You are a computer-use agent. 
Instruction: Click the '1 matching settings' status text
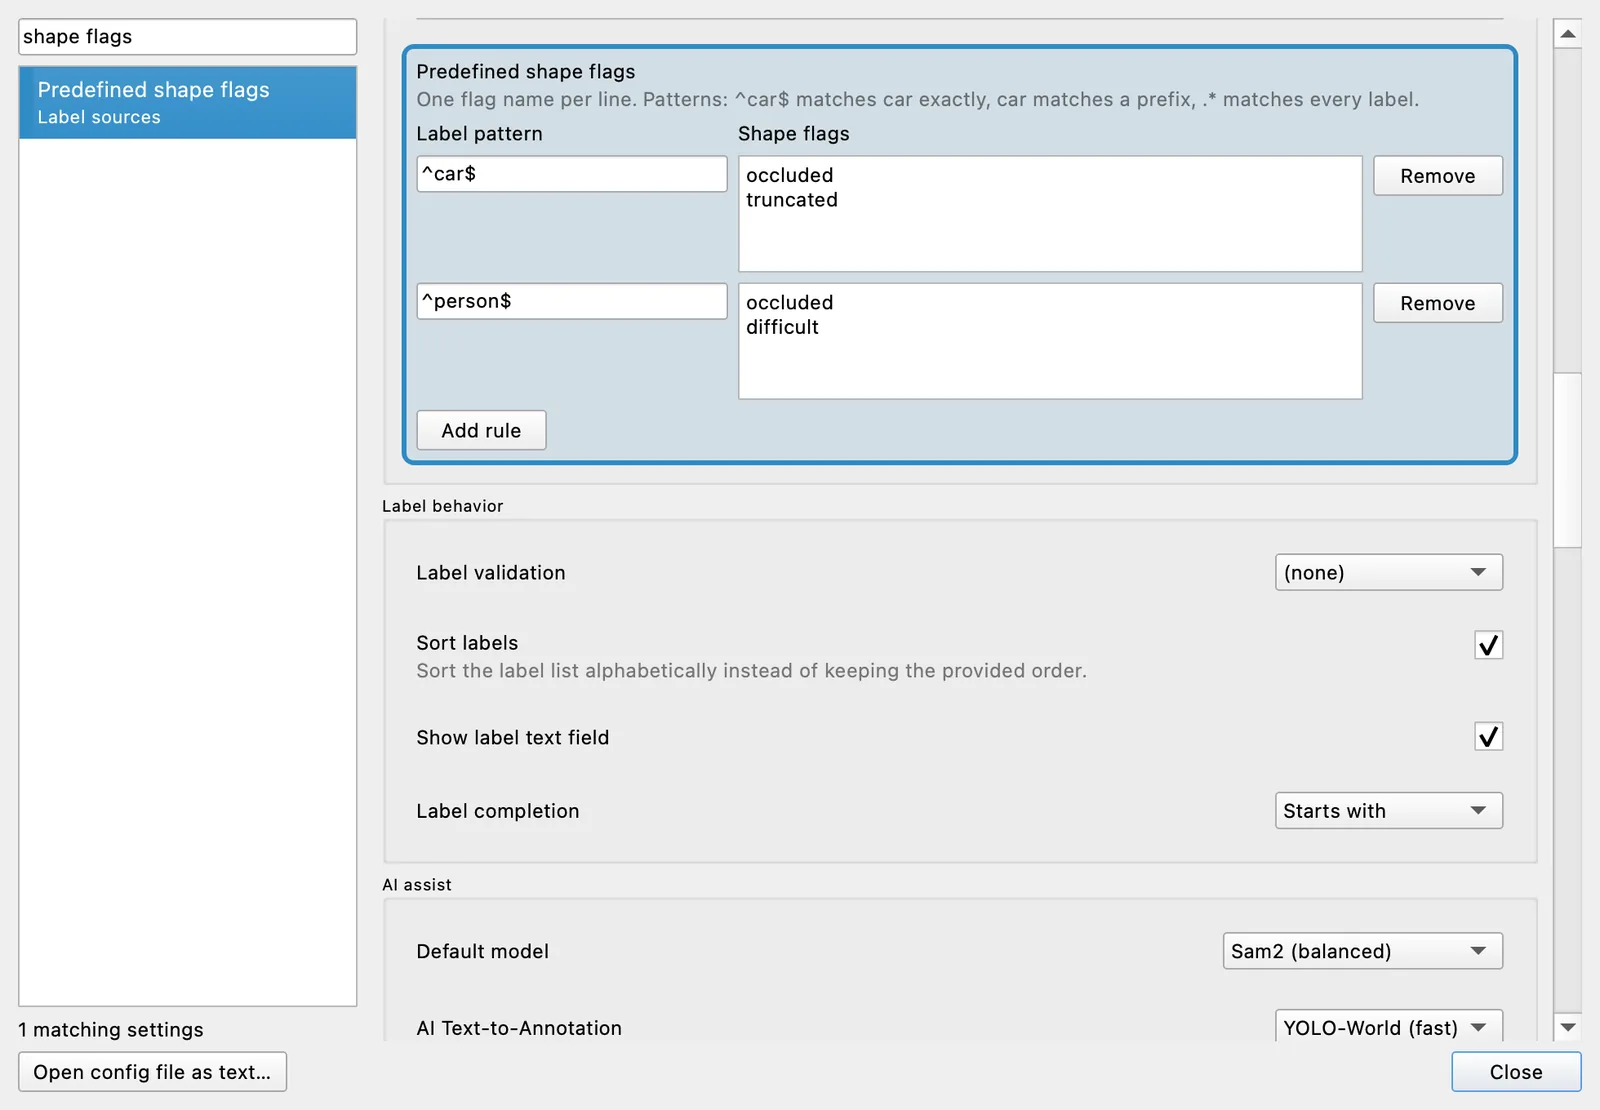pos(111,1030)
